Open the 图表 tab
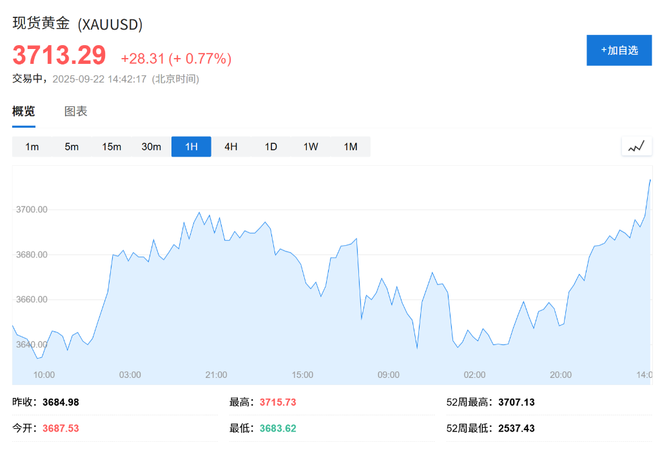Image resolution: width=660 pixels, height=465 pixels. coord(76,112)
